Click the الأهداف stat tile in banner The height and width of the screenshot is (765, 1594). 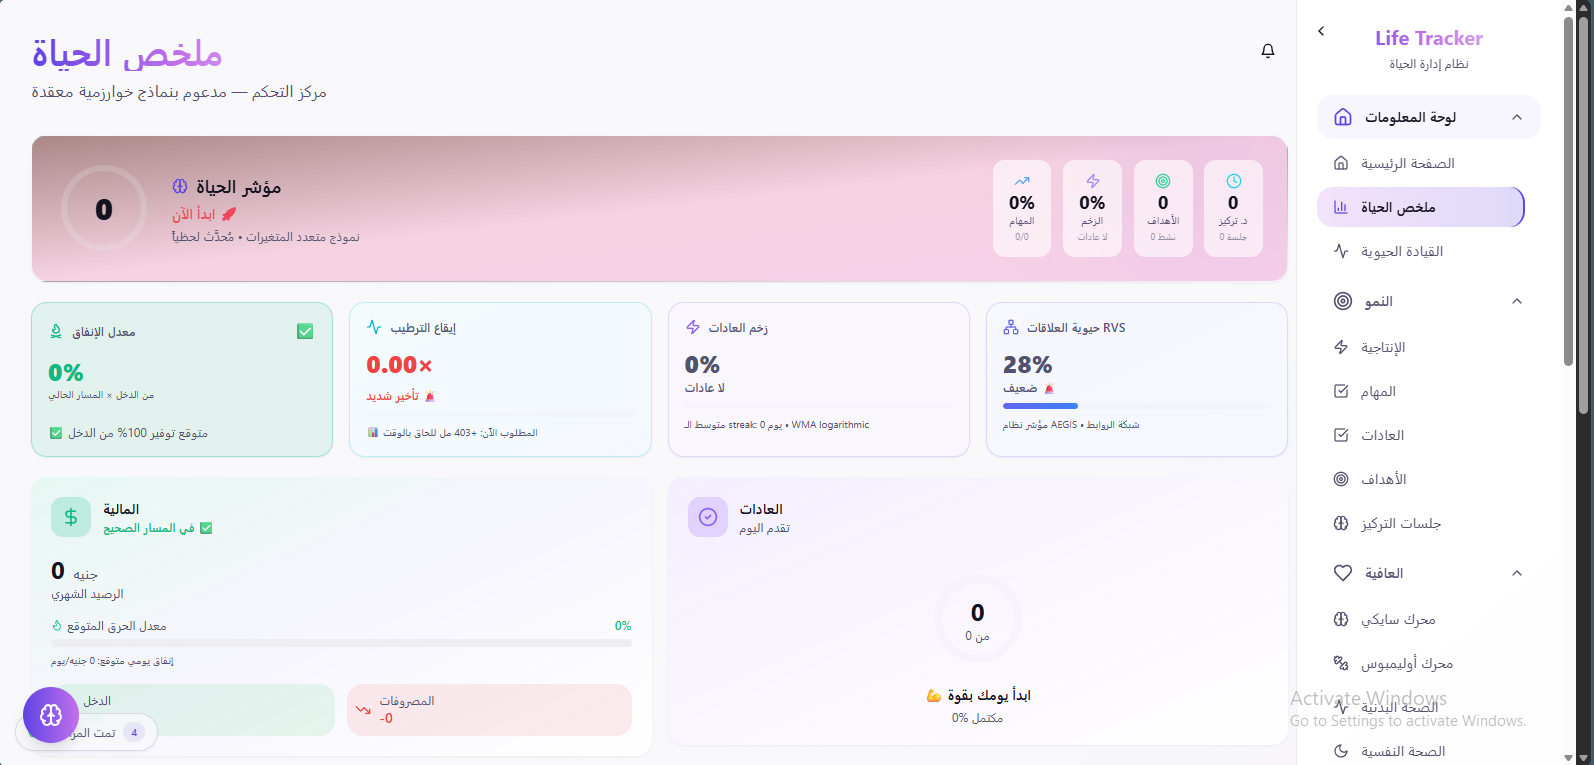click(x=1163, y=208)
